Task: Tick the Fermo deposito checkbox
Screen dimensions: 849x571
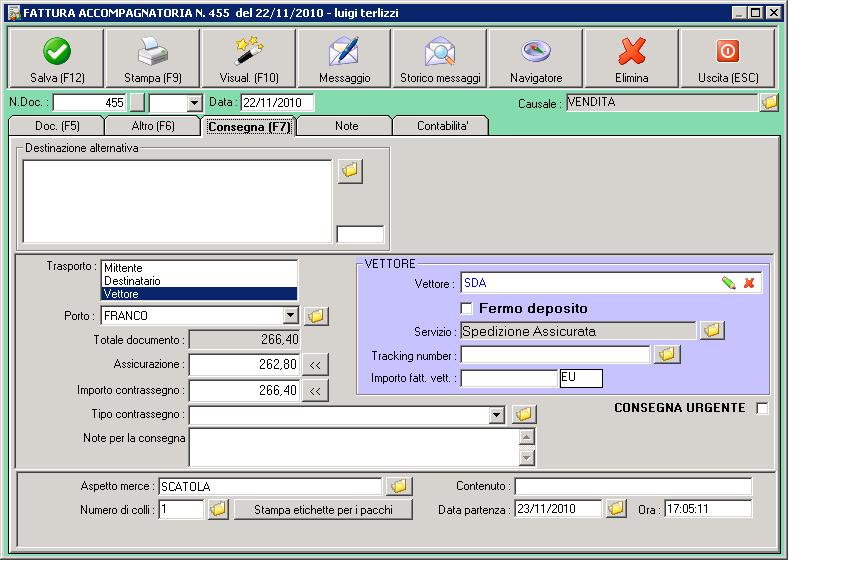Action: [x=466, y=309]
